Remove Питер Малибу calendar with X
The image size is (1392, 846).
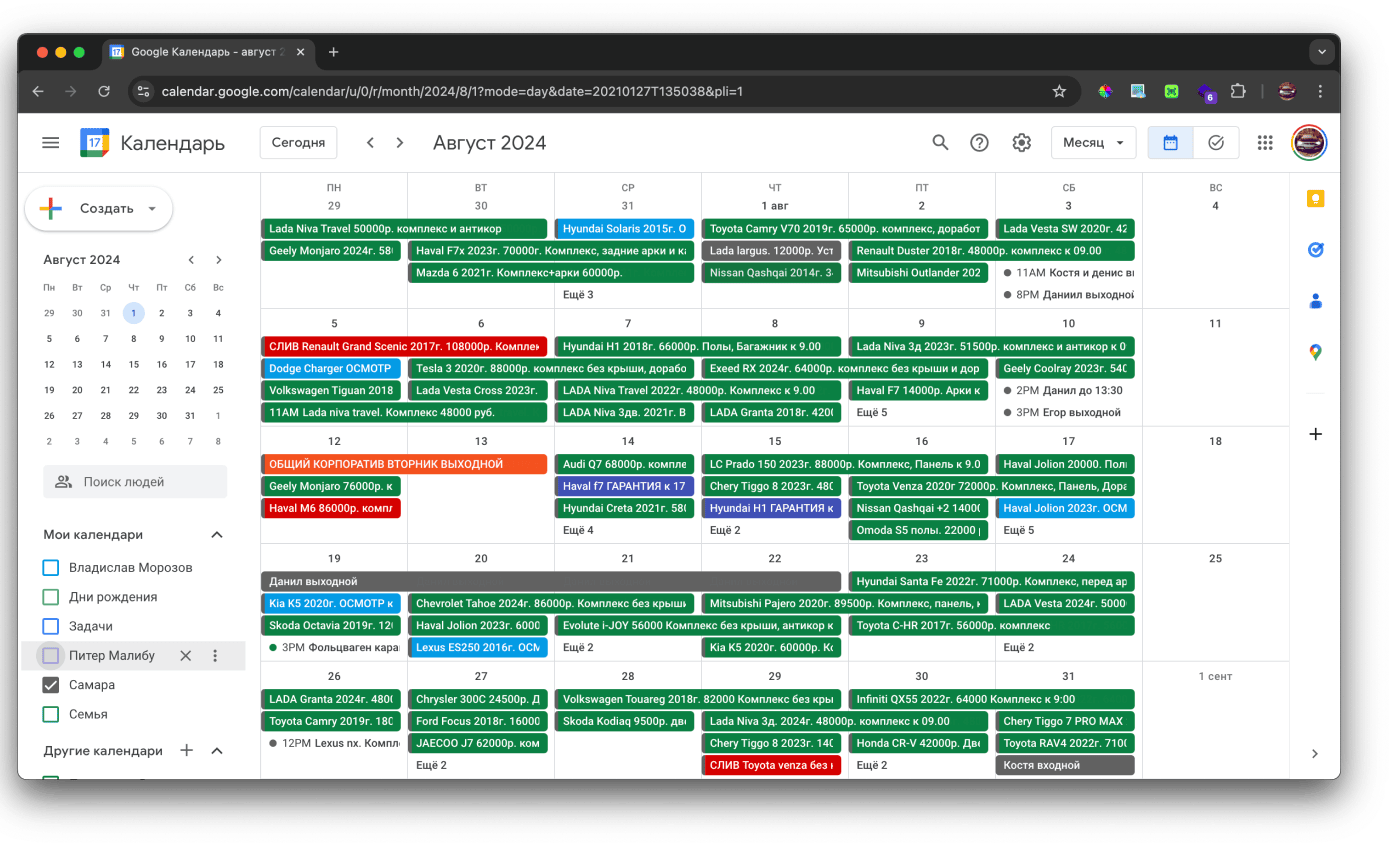click(185, 656)
